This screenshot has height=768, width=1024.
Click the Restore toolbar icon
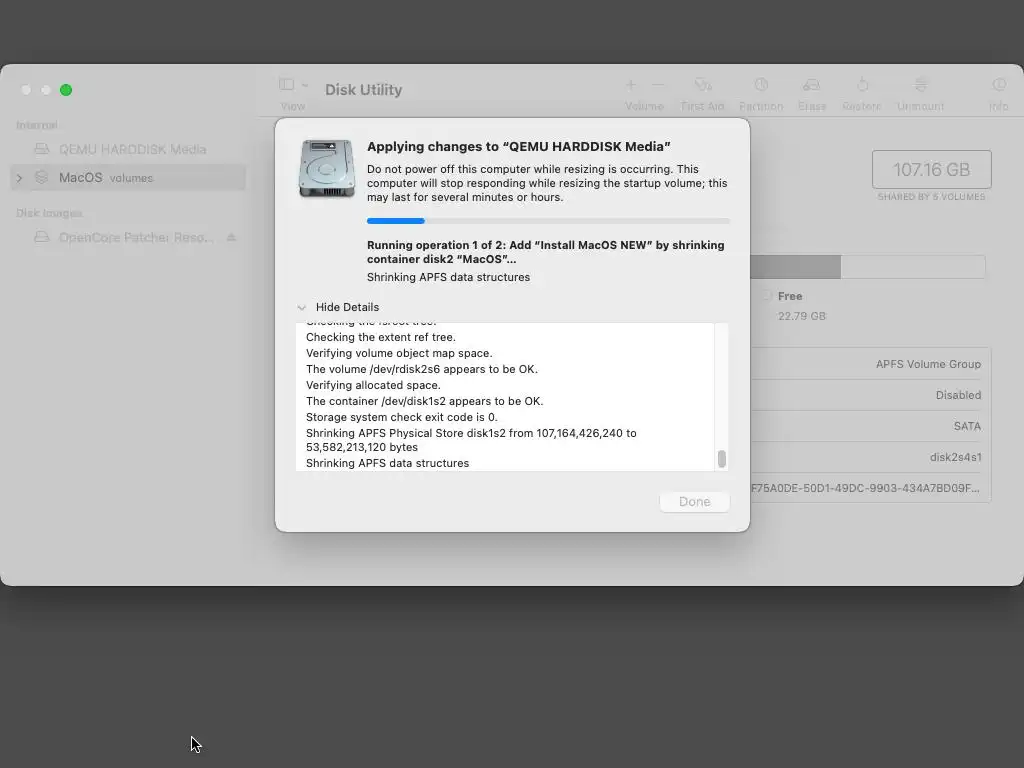[862, 85]
